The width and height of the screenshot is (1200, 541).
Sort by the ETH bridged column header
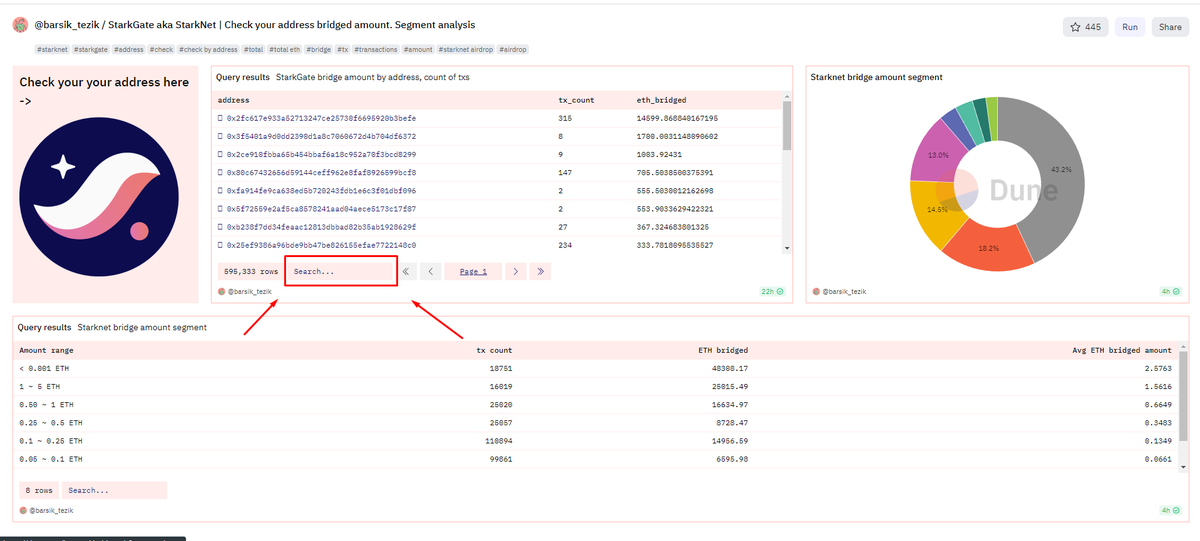pyautogui.click(x=723, y=350)
